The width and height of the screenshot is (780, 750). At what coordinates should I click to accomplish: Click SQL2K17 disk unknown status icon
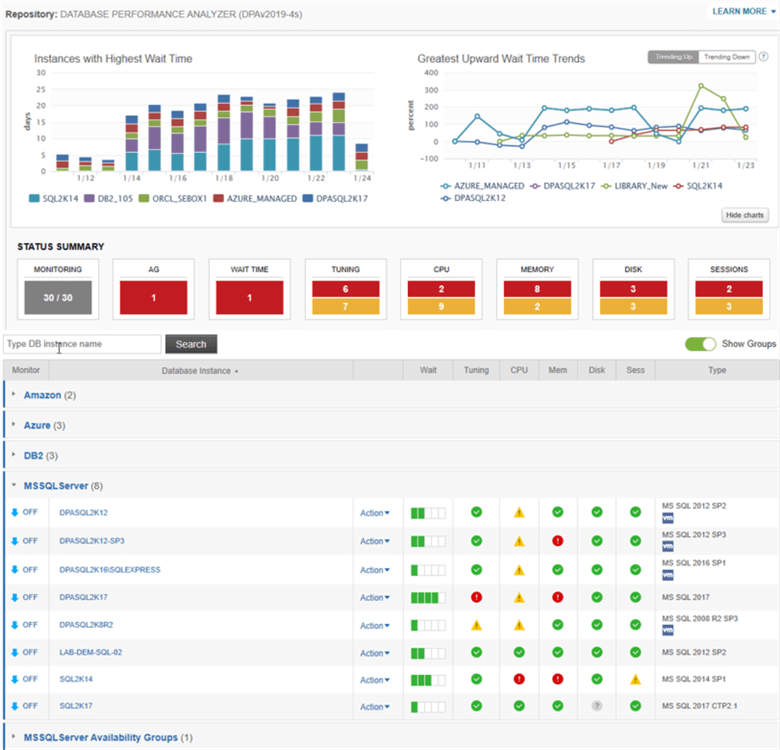tap(597, 706)
